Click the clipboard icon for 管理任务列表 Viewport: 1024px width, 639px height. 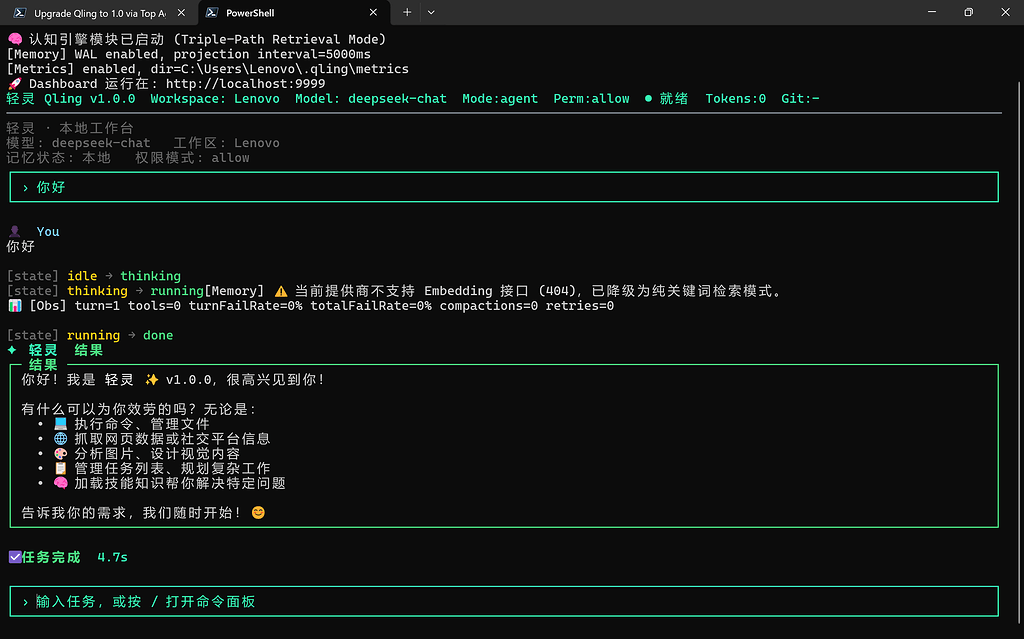pyautogui.click(x=61, y=468)
